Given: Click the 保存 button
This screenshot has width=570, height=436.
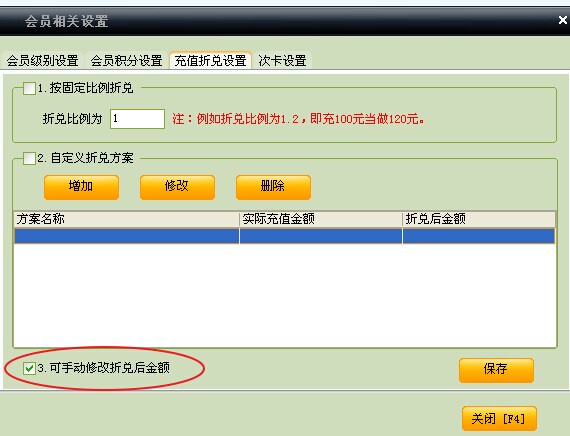Looking at the screenshot, I should coord(496,370).
